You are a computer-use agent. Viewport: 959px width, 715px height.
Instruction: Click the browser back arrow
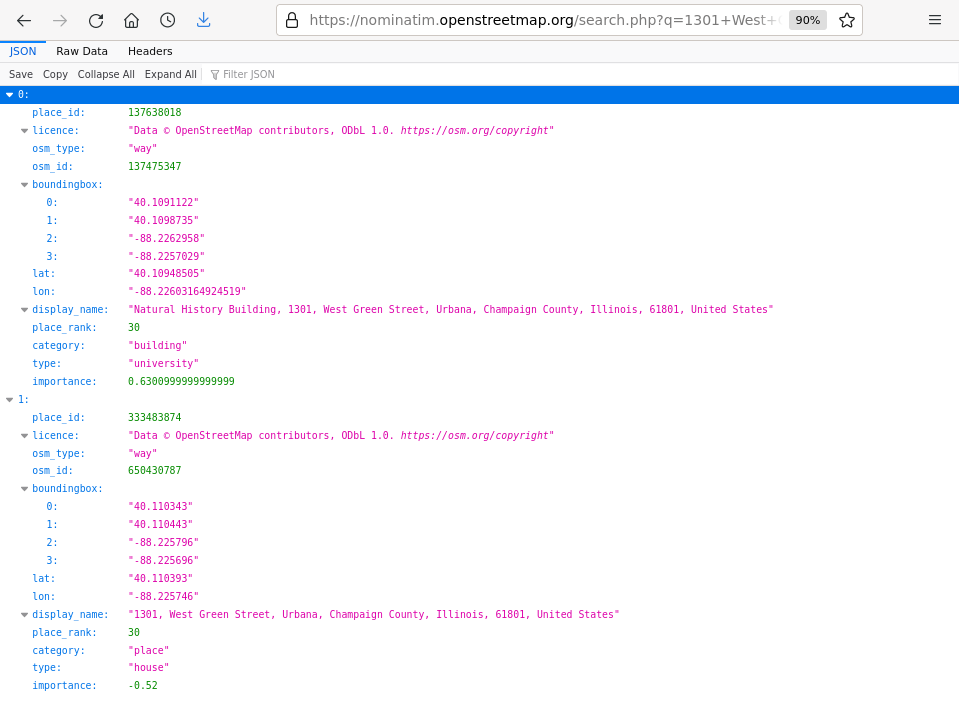(24, 20)
